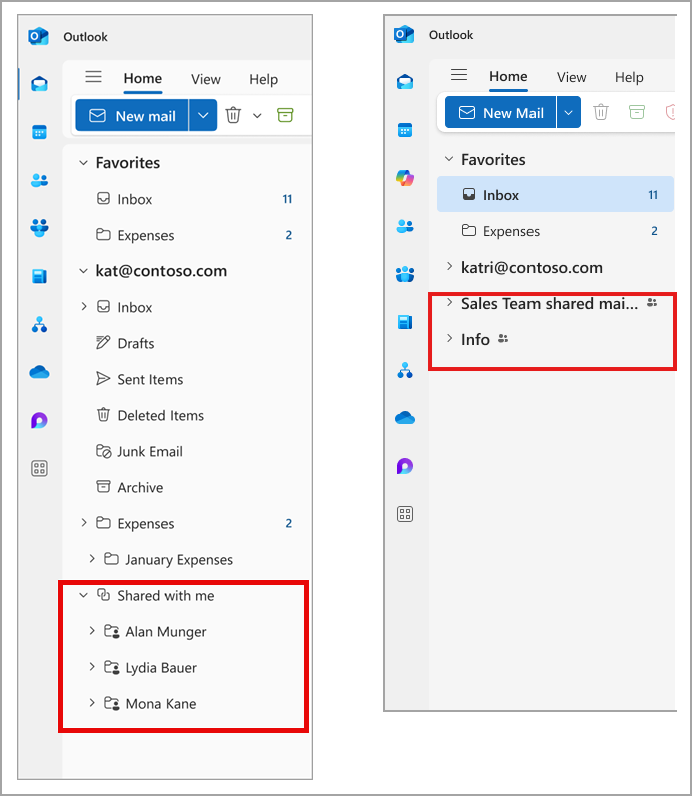Open Groups icon in left Outlook sidebar
This screenshot has height=796, width=692.
[39, 228]
